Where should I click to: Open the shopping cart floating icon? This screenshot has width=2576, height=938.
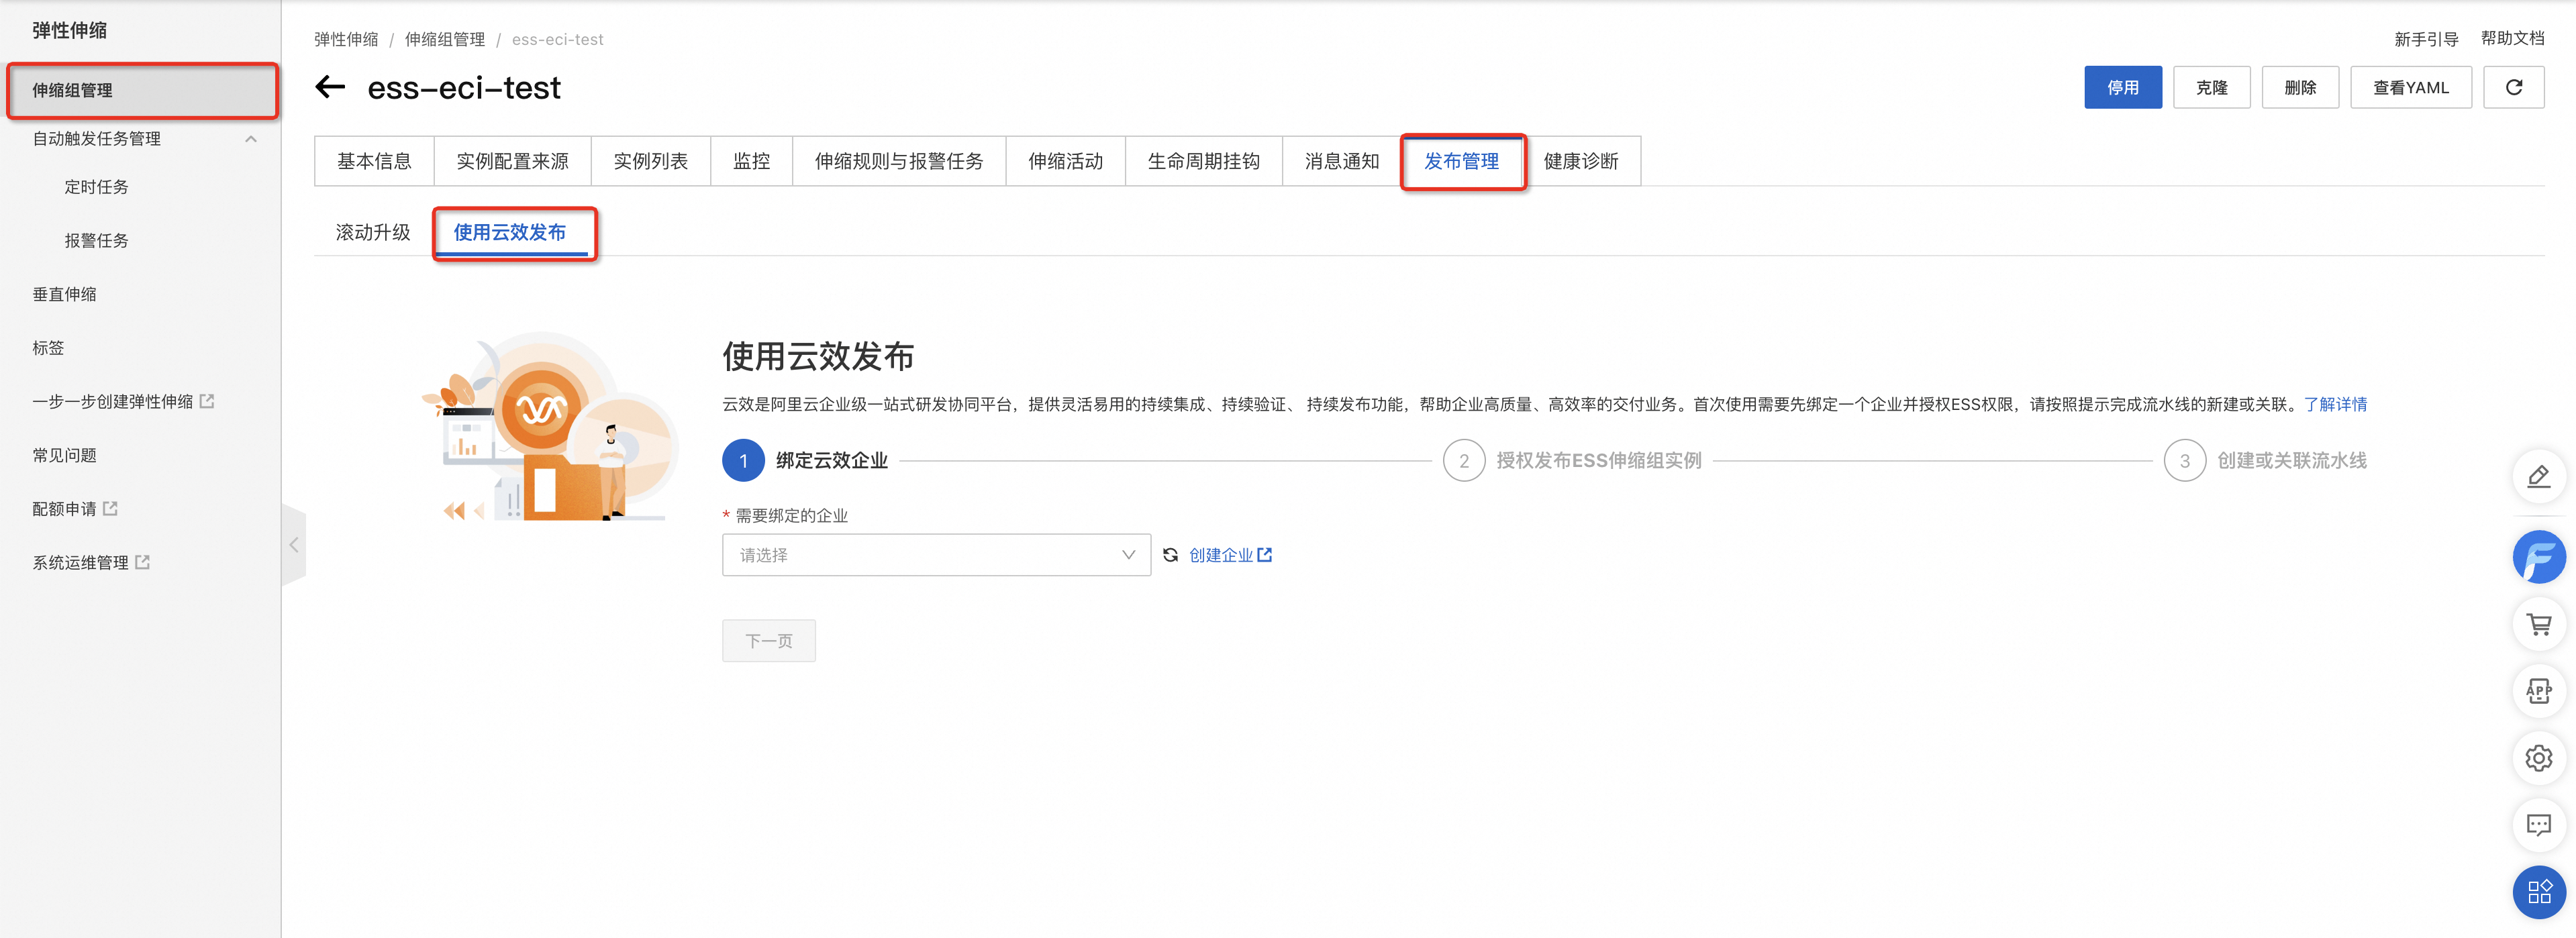[2538, 624]
